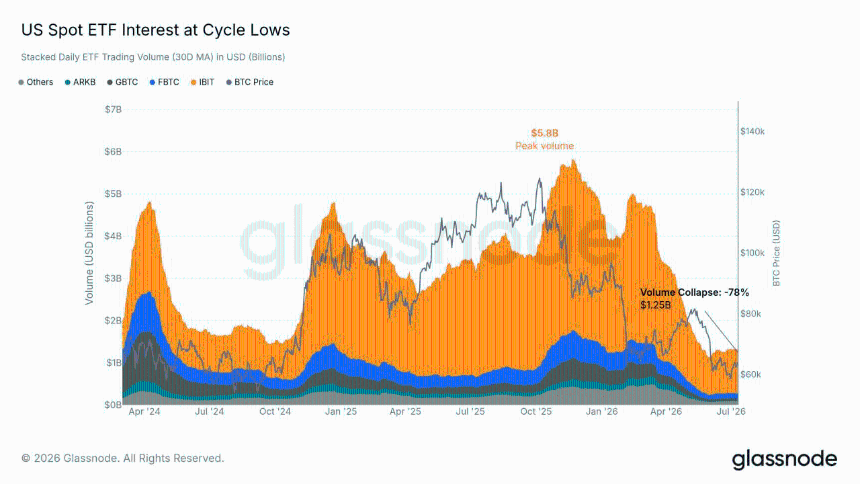
Task: Click the Glassnode copyright notice text
Action: pyautogui.click(x=123, y=458)
